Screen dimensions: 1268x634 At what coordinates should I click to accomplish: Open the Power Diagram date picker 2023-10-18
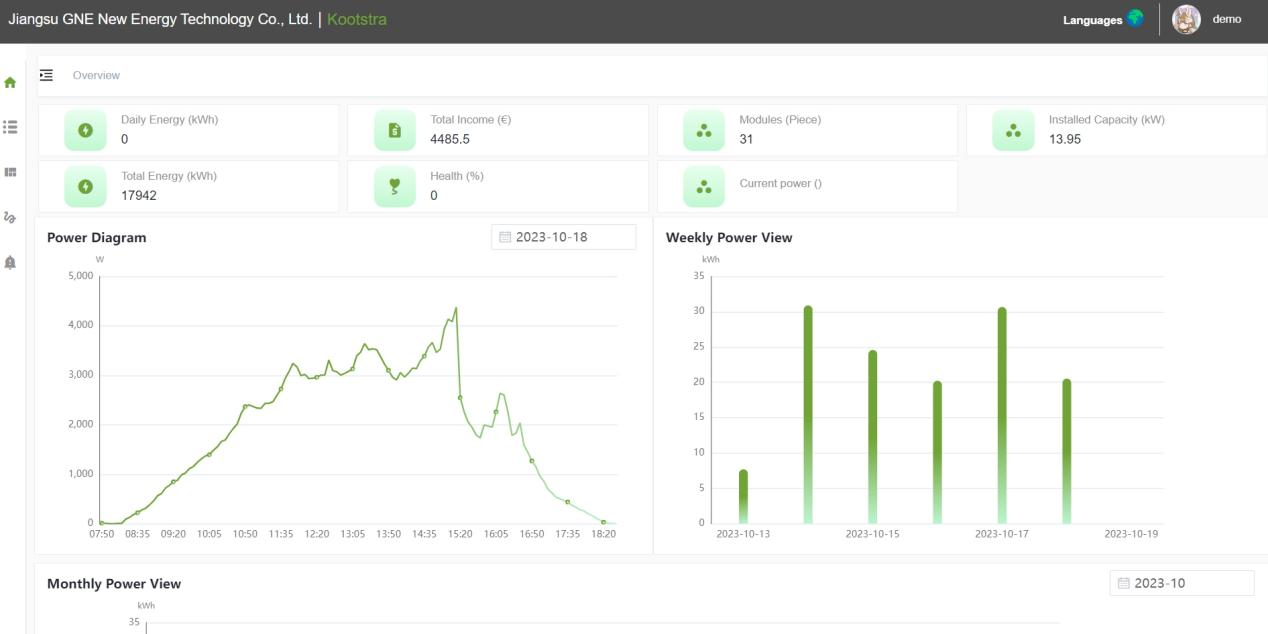[564, 237]
